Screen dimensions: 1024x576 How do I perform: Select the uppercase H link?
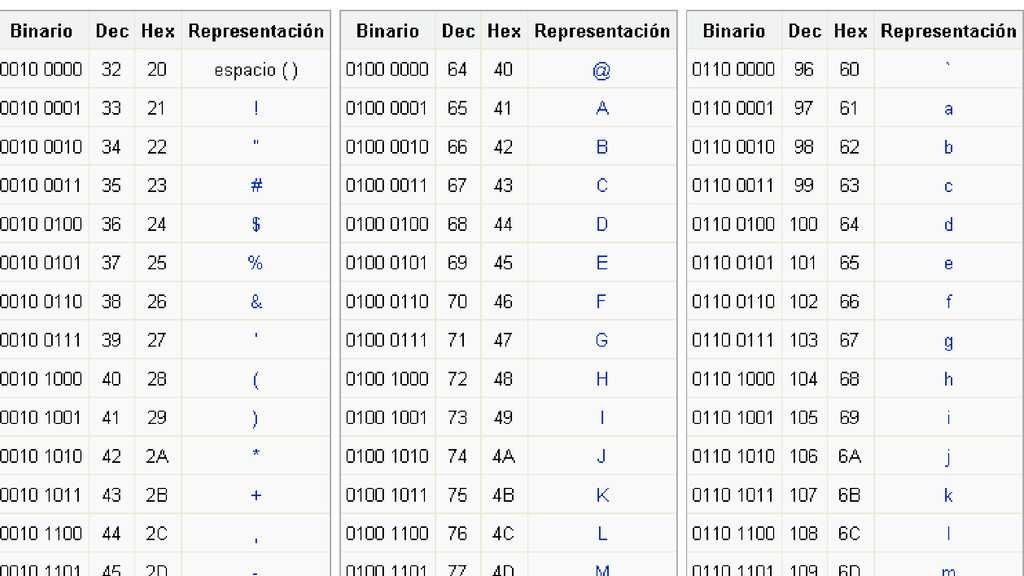pos(602,379)
